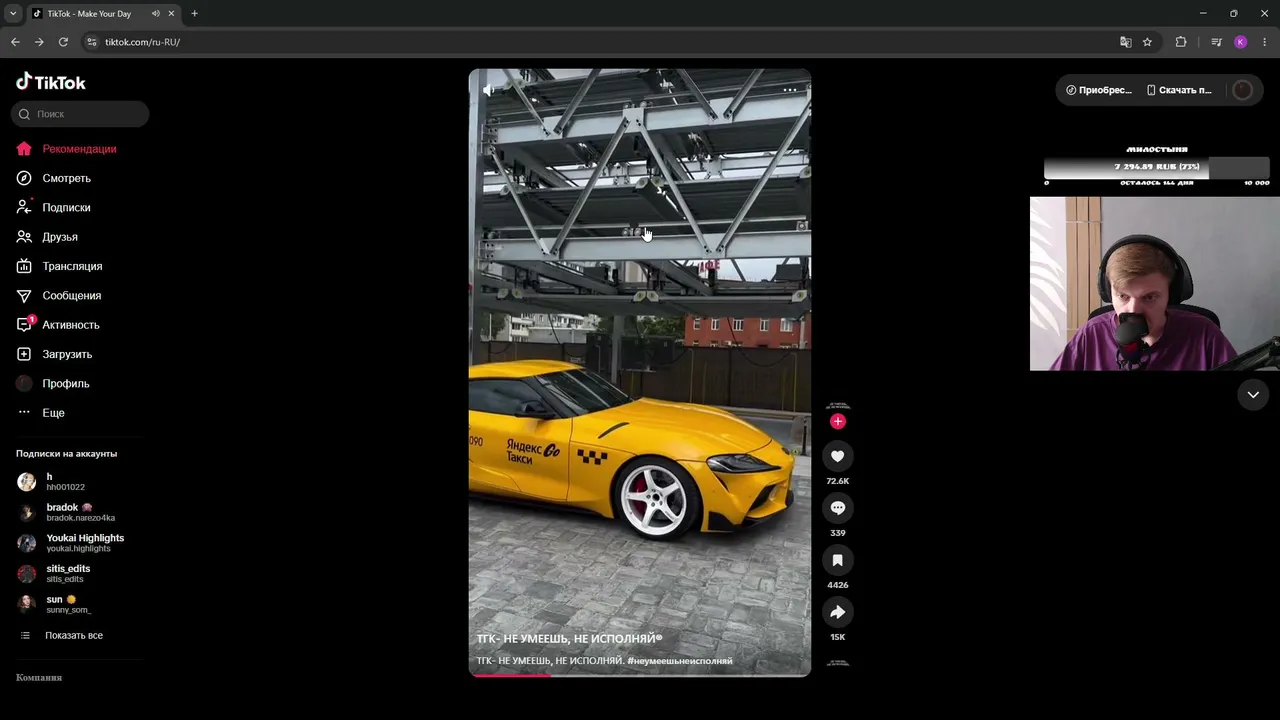Open the video author's avatar
The width and height of the screenshot is (1280, 720).
838,407
